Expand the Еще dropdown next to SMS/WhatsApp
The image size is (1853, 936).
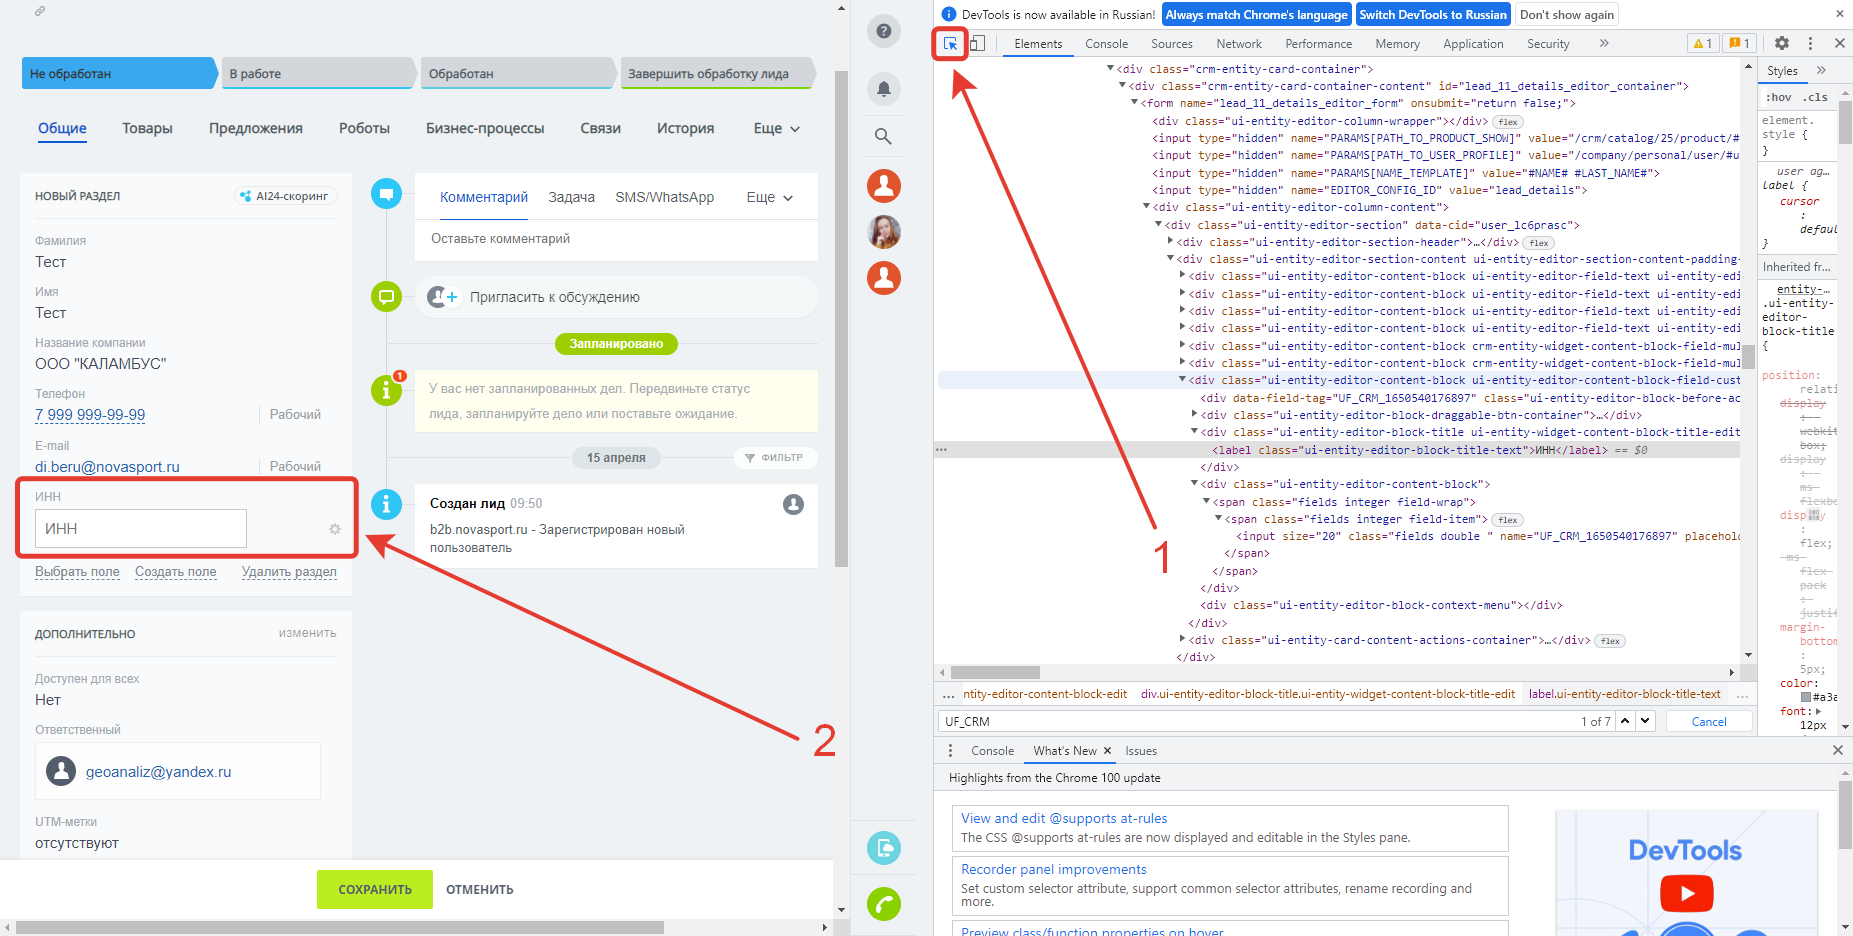click(x=769, y=198)
